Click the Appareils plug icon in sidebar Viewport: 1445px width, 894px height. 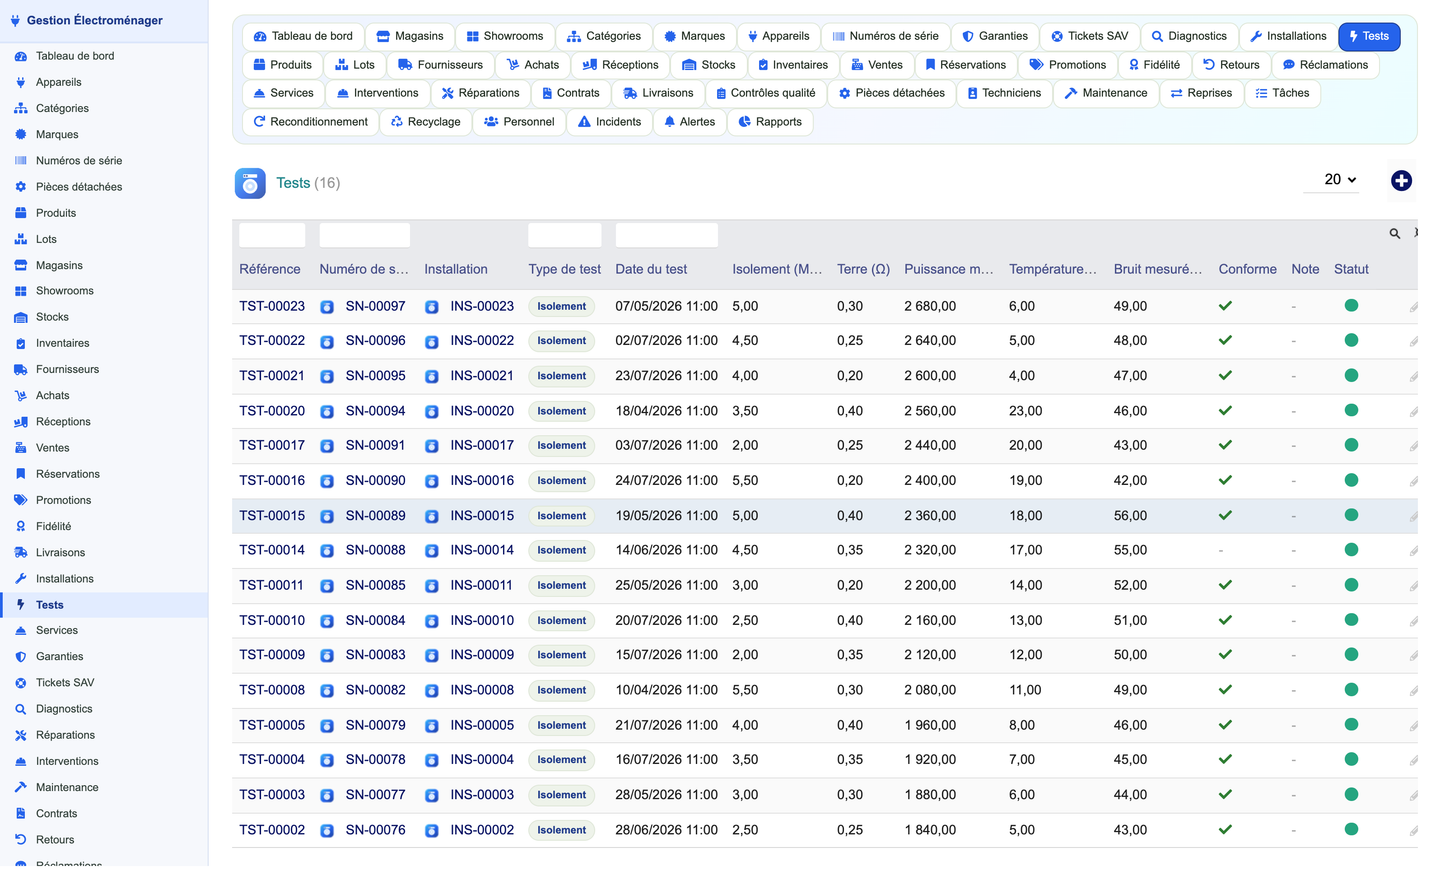[x=20, y=82]
